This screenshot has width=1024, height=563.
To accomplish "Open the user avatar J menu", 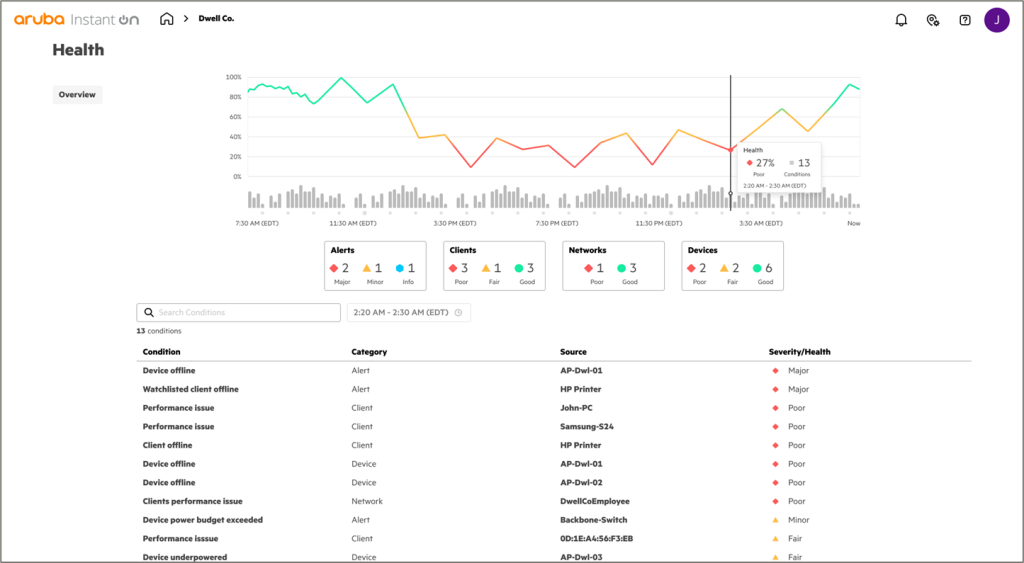I will pyautogui.click(x=996, y=20).
